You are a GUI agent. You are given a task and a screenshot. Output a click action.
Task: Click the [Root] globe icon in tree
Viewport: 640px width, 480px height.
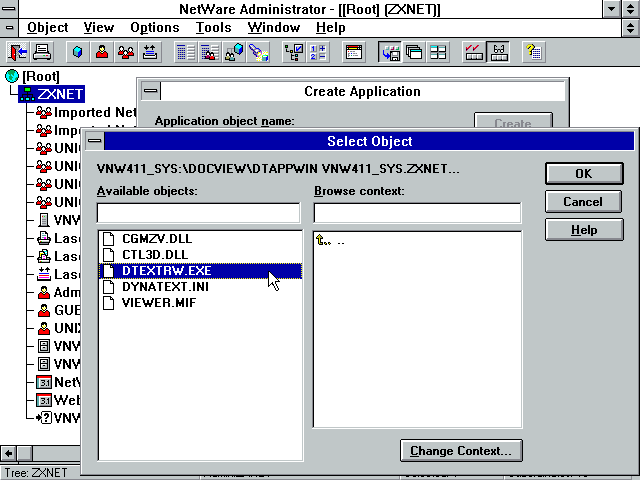point(12,76)
